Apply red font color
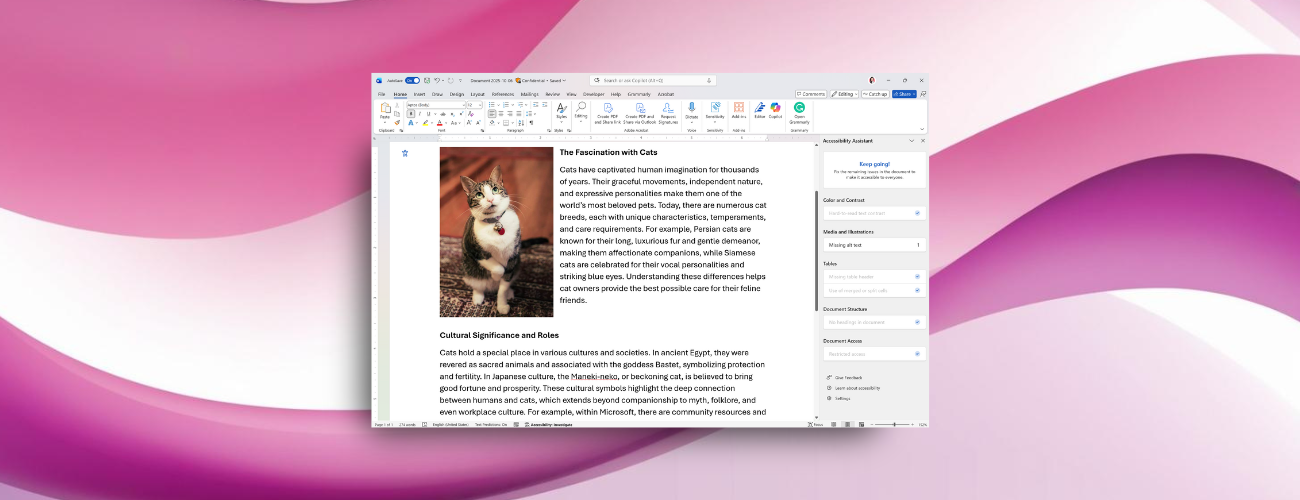 (x=440, y=123)
